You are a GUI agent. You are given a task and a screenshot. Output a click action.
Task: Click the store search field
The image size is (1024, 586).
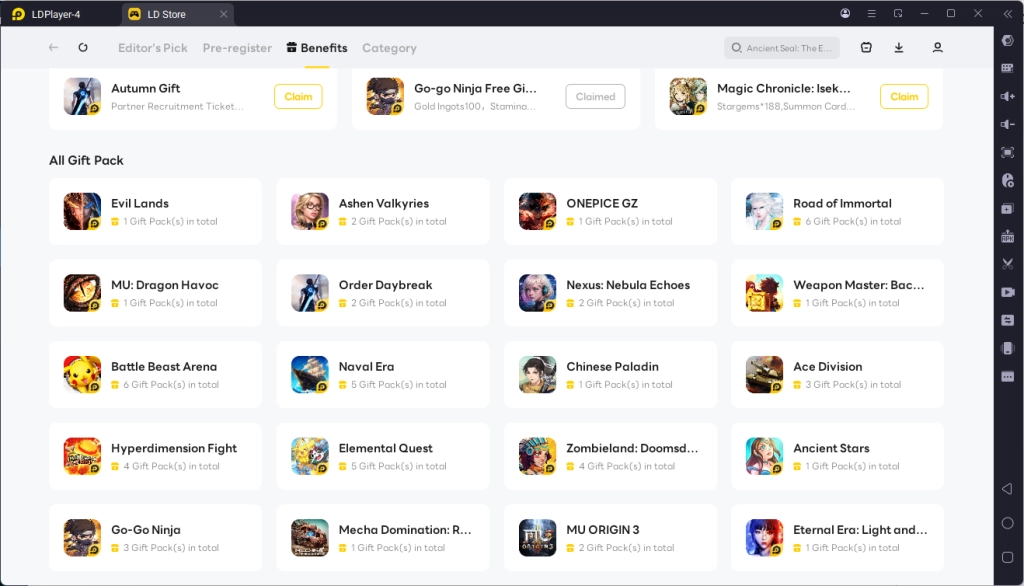click(782, 48)
